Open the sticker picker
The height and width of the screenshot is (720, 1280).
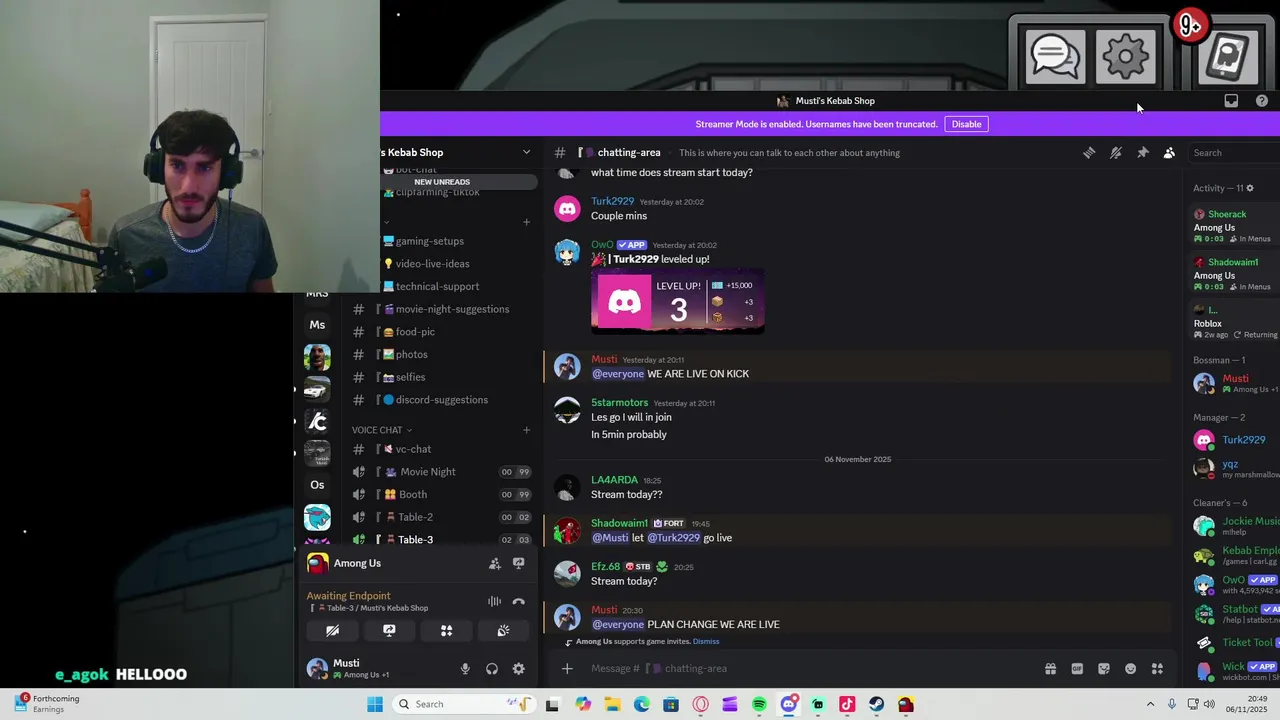[1104, 669]
